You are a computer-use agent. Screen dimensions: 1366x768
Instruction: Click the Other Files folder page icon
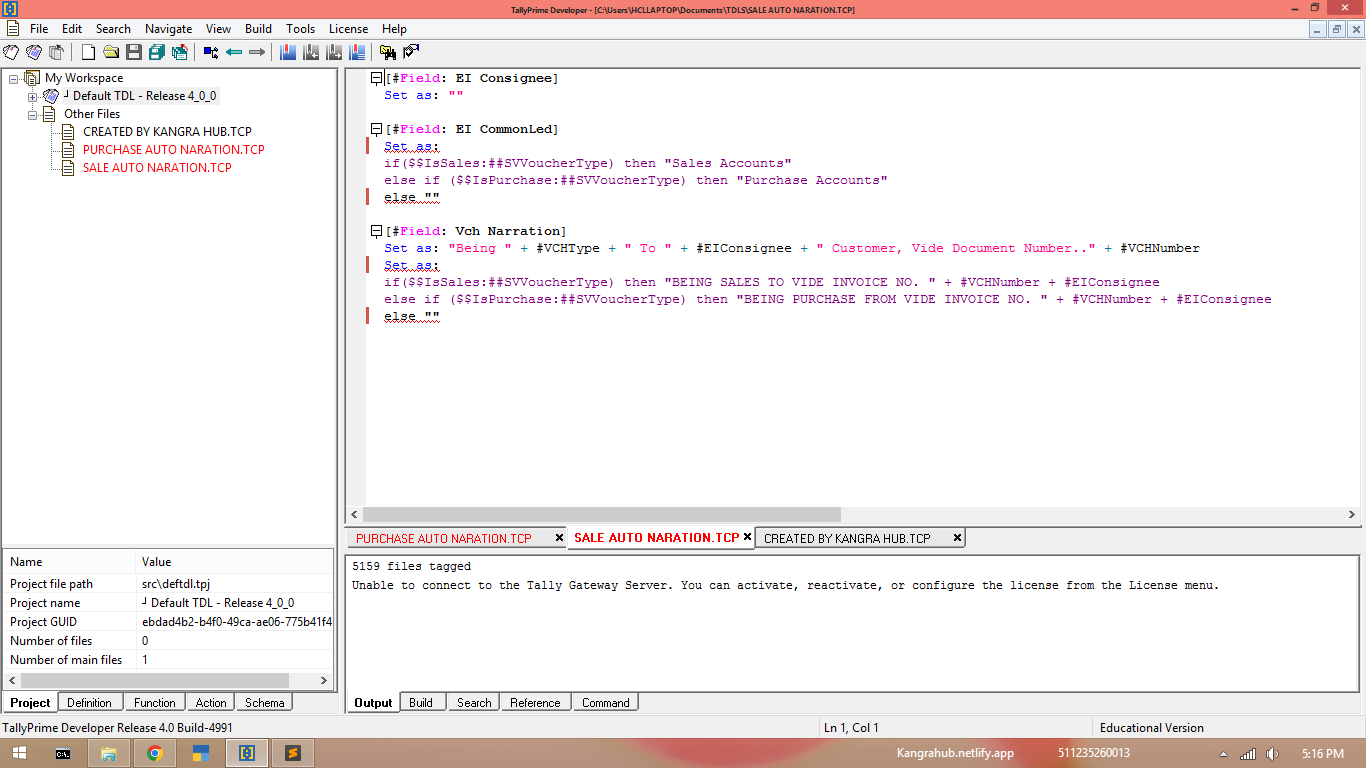click(48, 114)
